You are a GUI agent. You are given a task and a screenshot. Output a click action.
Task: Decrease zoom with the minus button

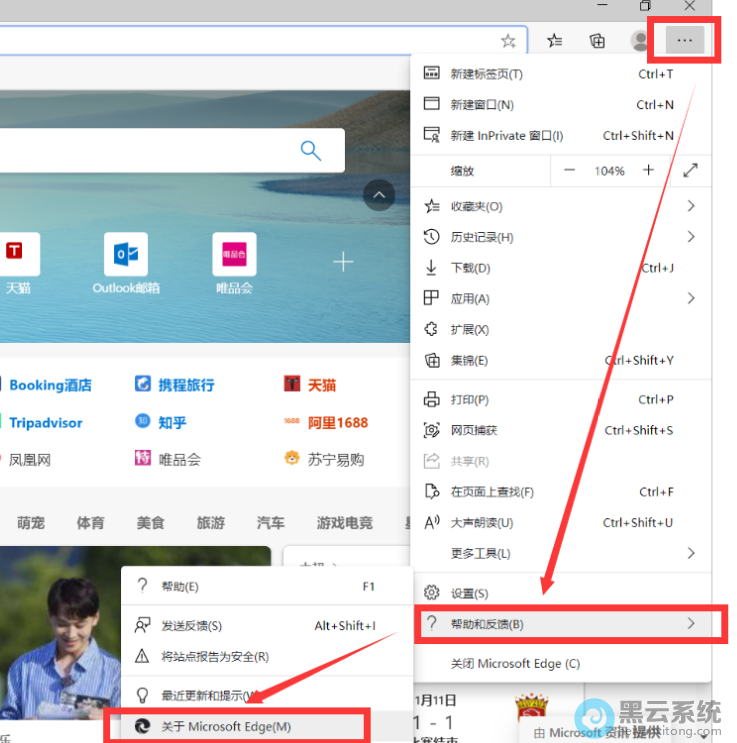[x=570, y=171]
